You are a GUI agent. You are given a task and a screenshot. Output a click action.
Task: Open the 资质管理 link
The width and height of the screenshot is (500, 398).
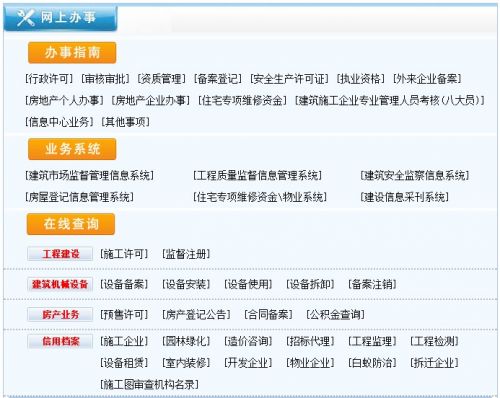pos(161,79)
